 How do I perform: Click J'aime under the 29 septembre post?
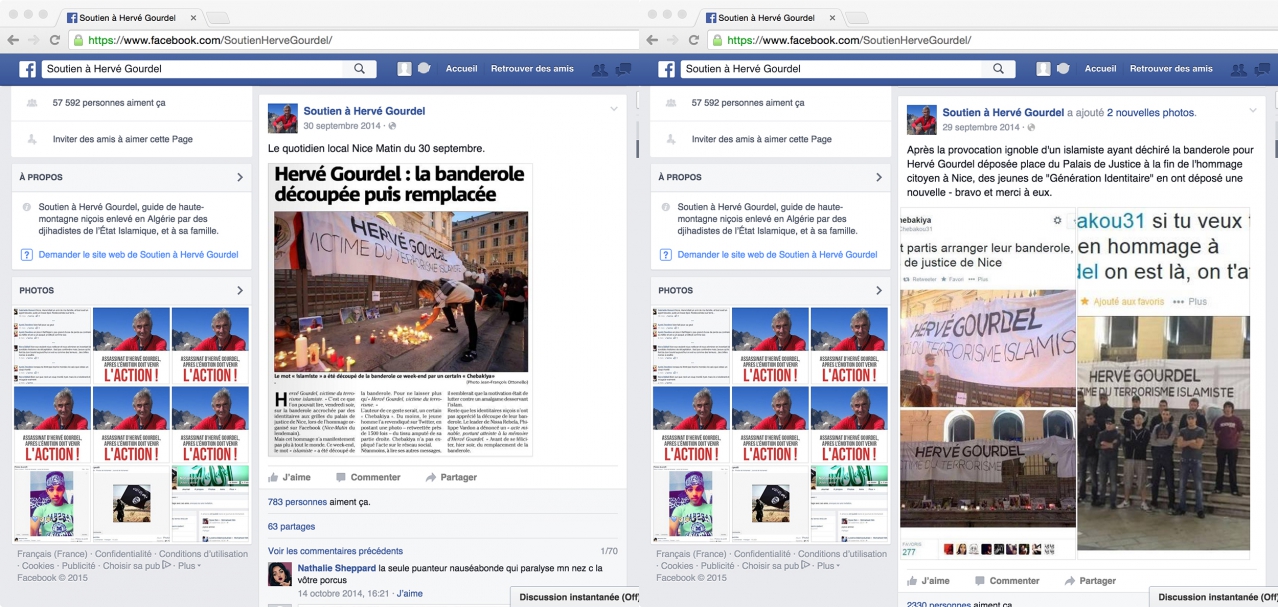tap(928, 580)
